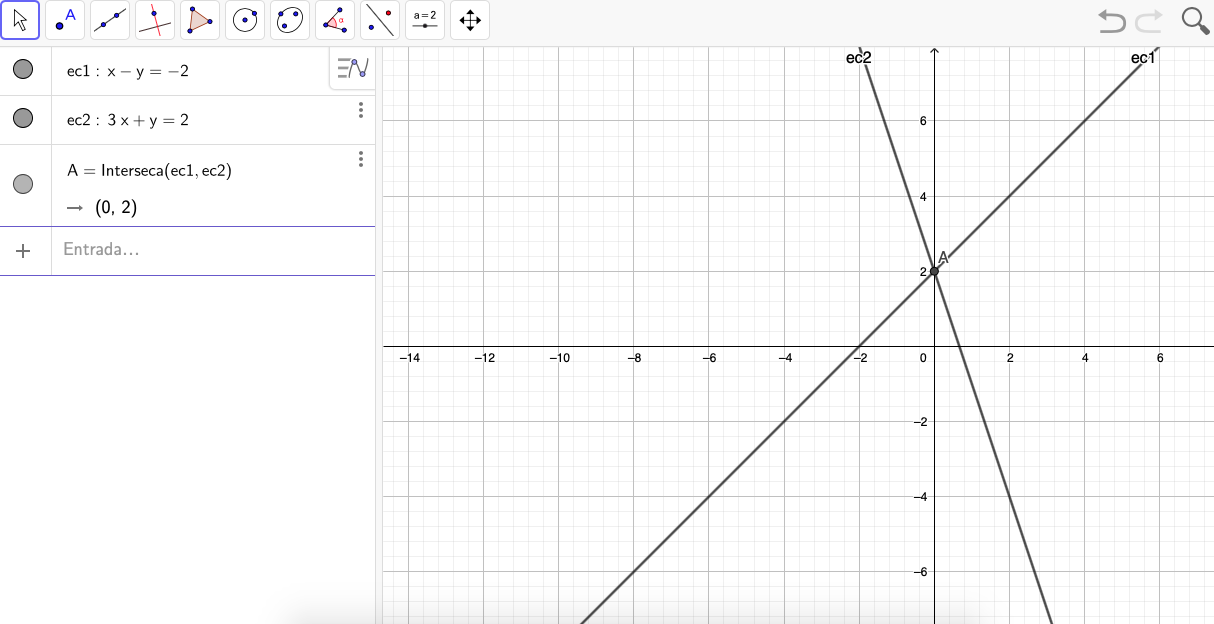This screenshot has height=624, width=1214.
Task: Click the plus button beside Entrada
Action: (23, 251)
